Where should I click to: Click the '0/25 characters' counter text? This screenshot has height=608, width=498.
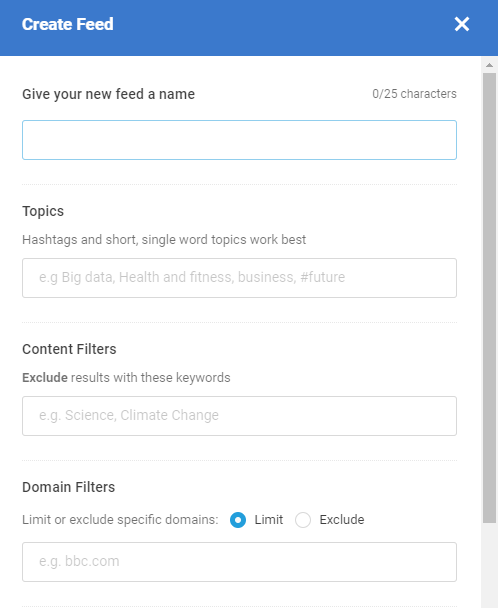pyautogui.click(x=414, y=94)
